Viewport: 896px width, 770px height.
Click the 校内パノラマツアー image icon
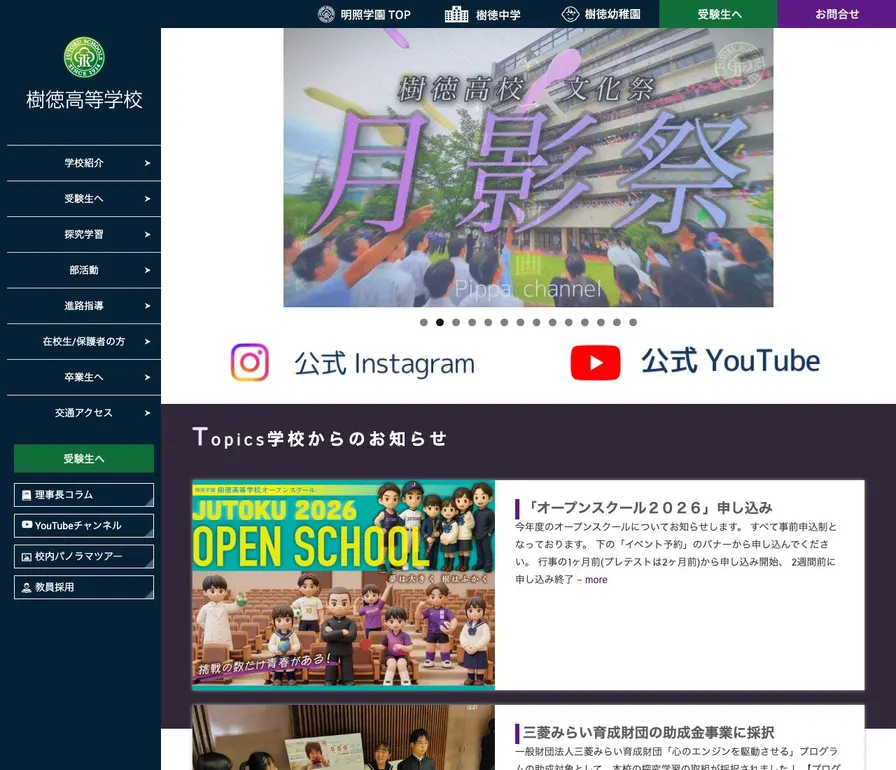pos(26,557)
